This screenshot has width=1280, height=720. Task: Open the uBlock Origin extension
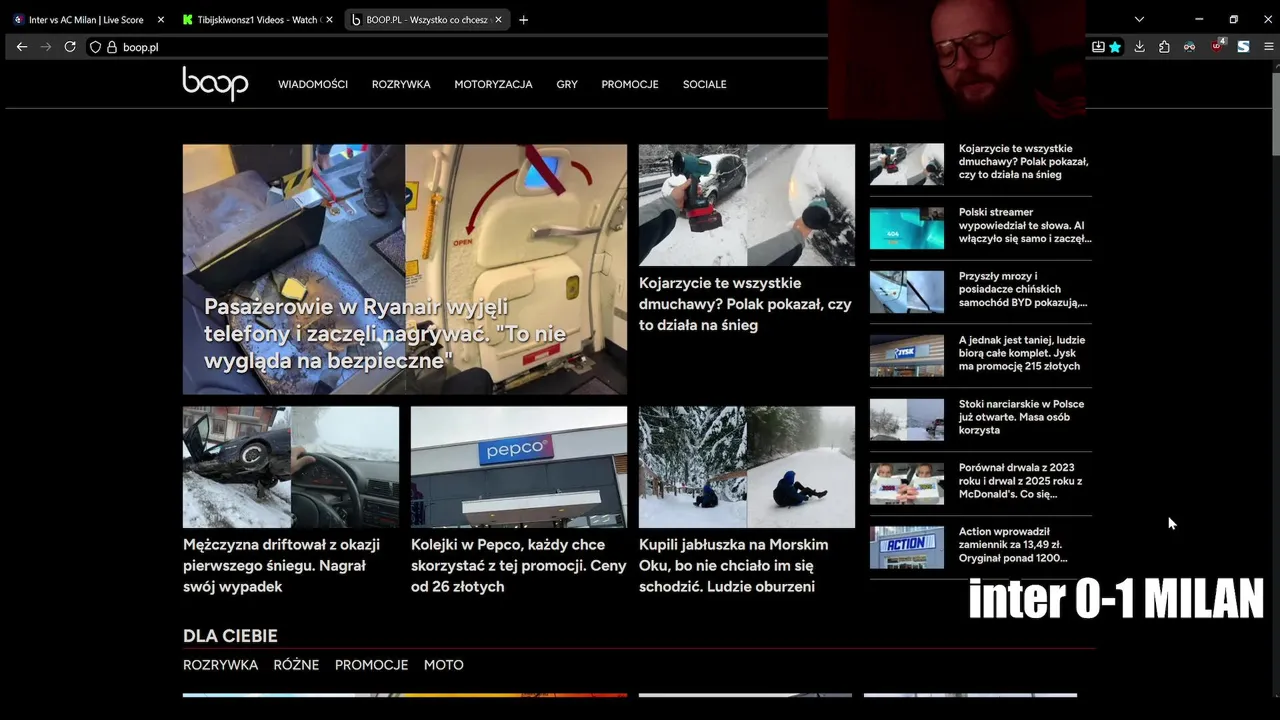[x=1217, y=46]
